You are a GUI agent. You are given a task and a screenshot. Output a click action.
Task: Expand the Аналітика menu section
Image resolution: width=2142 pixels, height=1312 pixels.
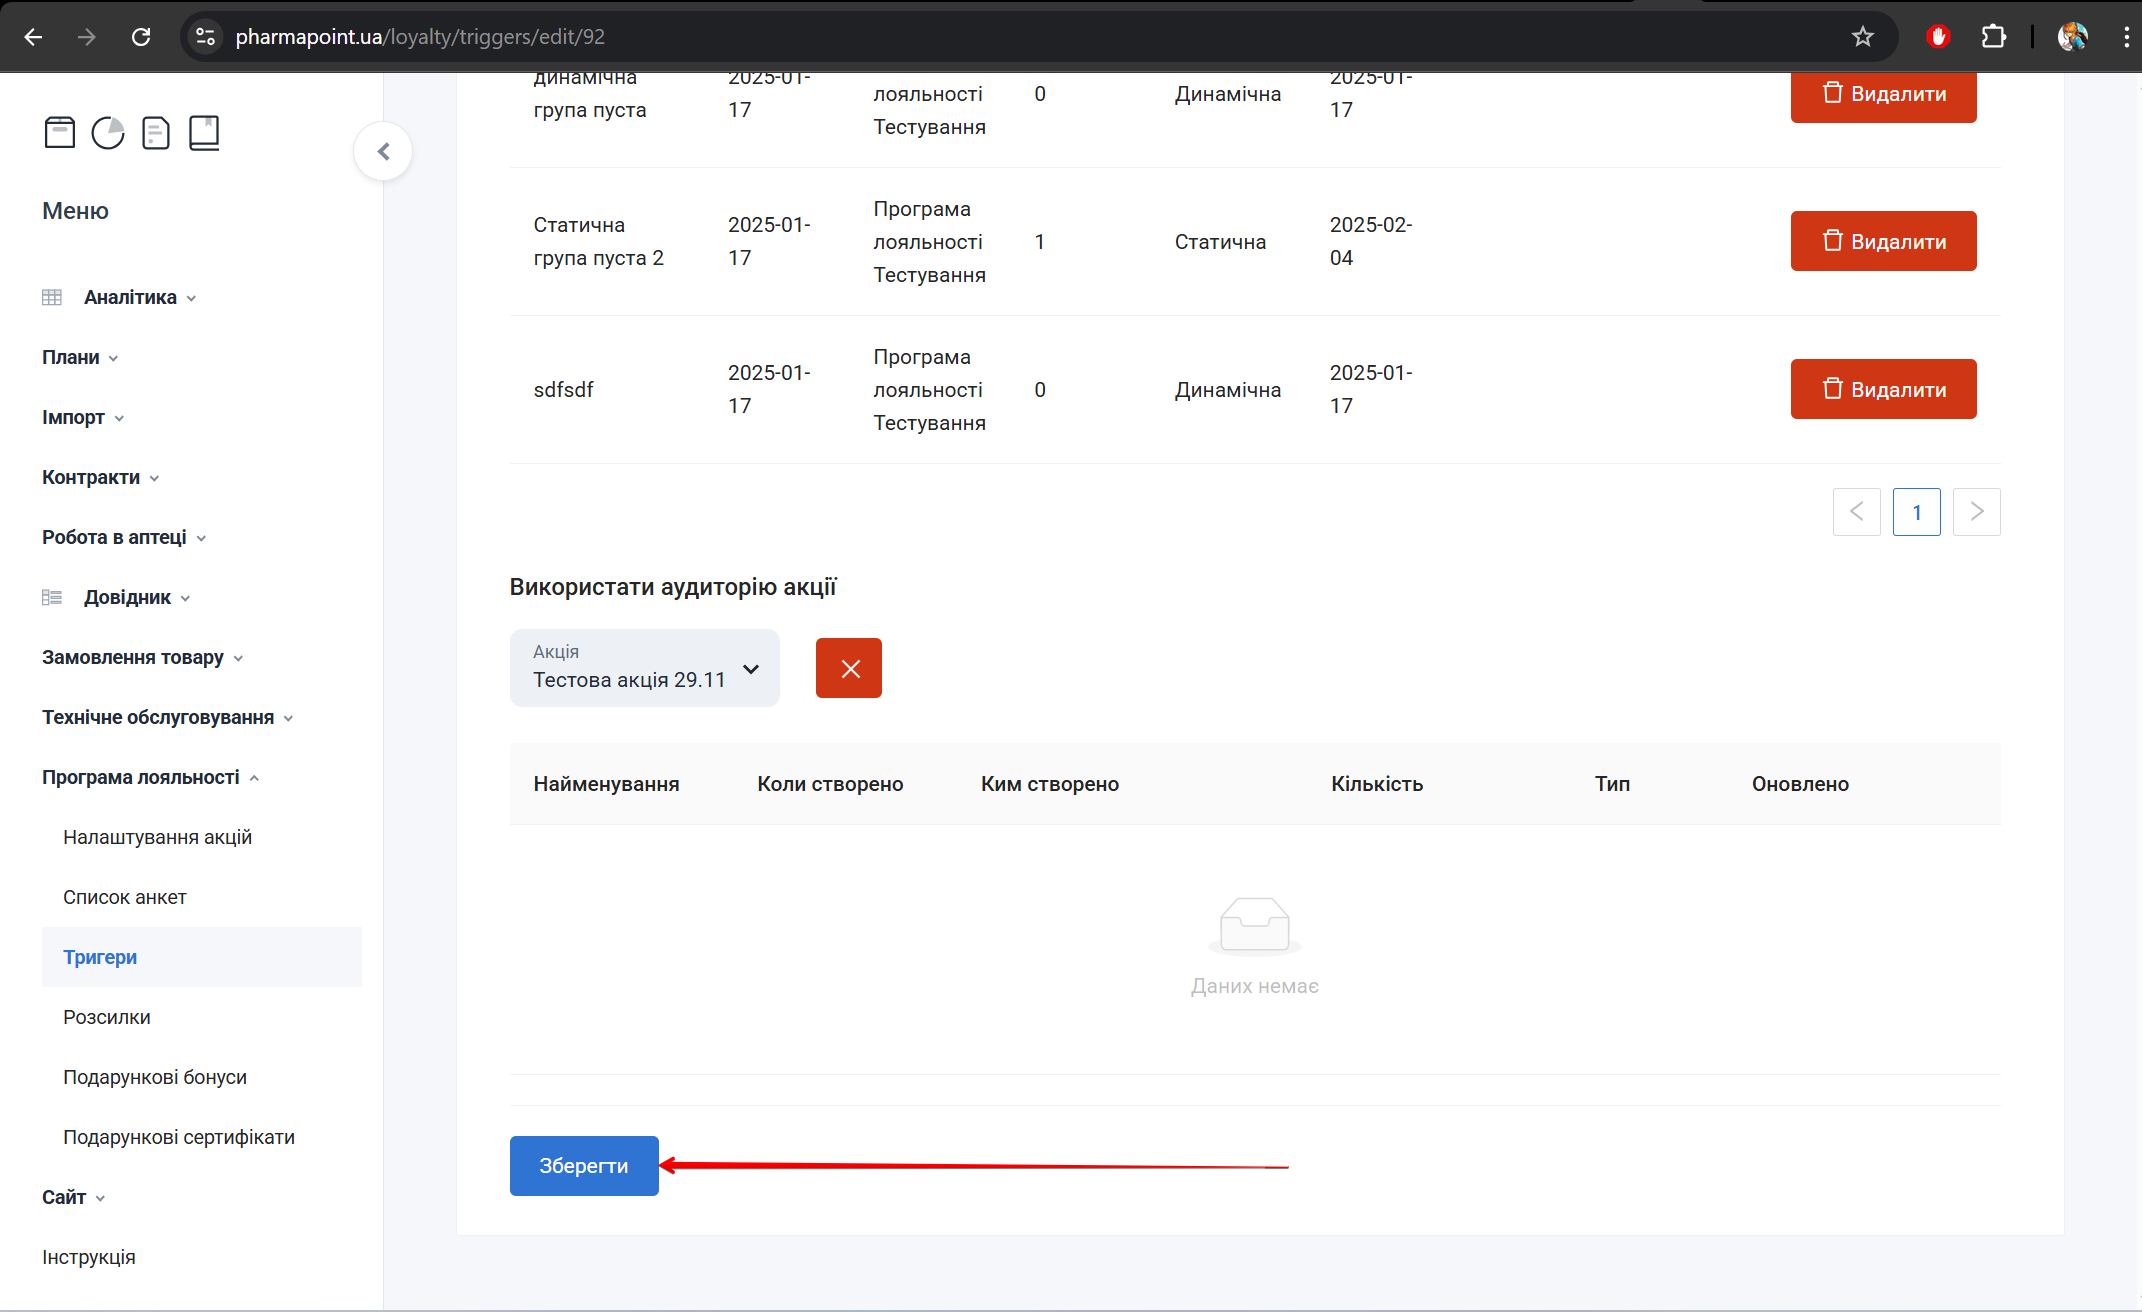[x=130, y=297]
